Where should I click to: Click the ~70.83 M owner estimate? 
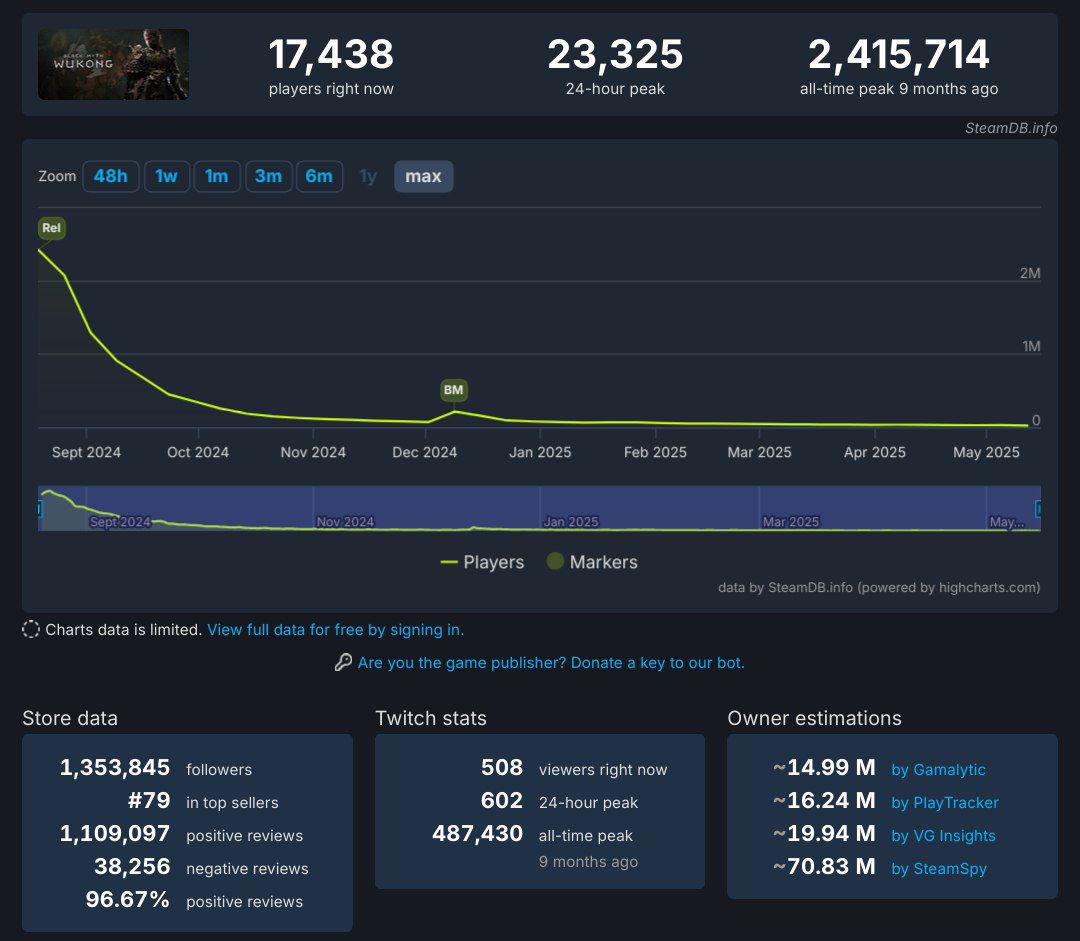(824, 867)
